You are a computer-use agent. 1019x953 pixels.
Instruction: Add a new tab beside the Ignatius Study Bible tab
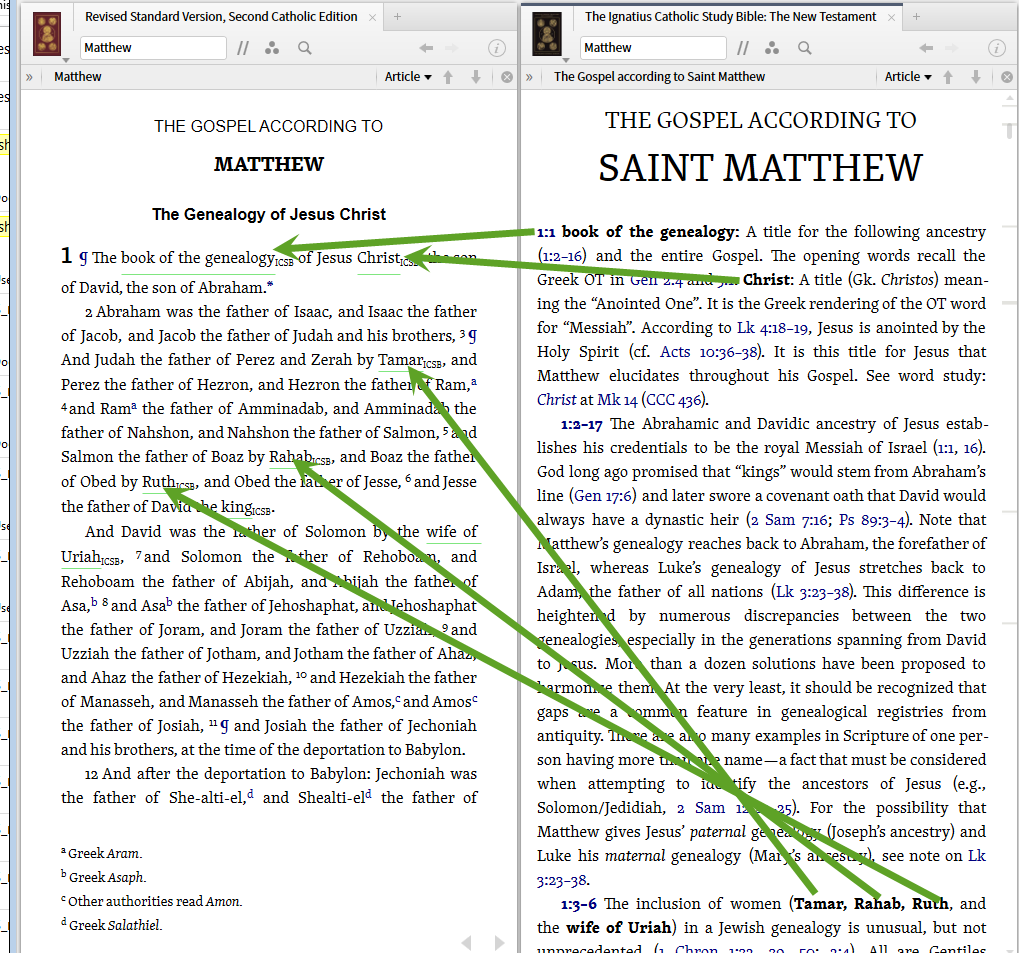pyautogui.click(x=916, y=17)
